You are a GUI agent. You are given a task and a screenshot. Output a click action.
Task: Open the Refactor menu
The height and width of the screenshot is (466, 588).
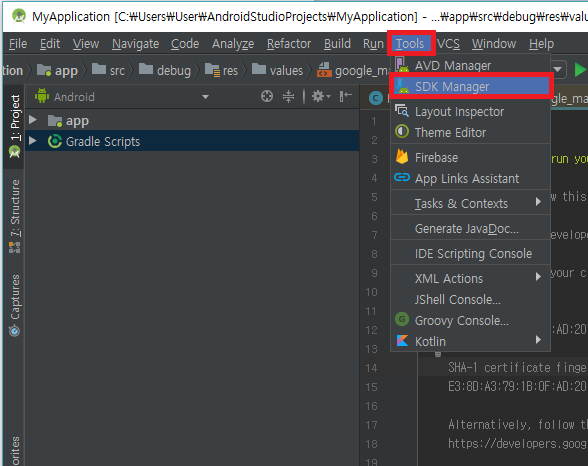[x=289, y=44]
